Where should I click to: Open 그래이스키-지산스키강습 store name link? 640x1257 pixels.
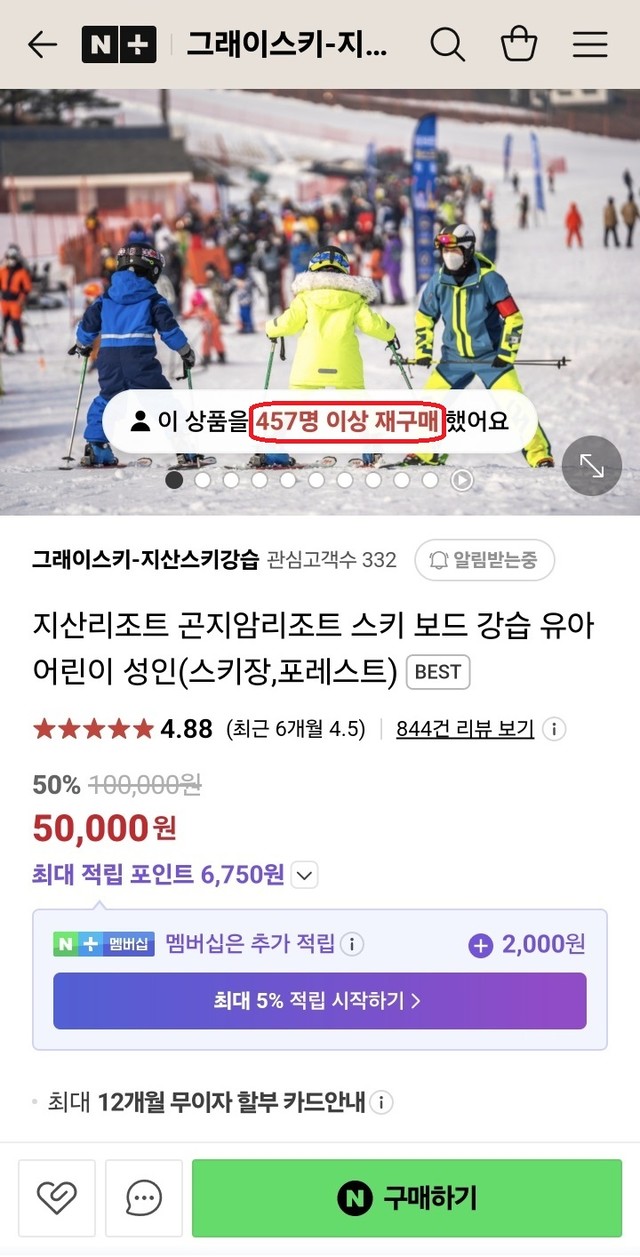tap(145, 559)
